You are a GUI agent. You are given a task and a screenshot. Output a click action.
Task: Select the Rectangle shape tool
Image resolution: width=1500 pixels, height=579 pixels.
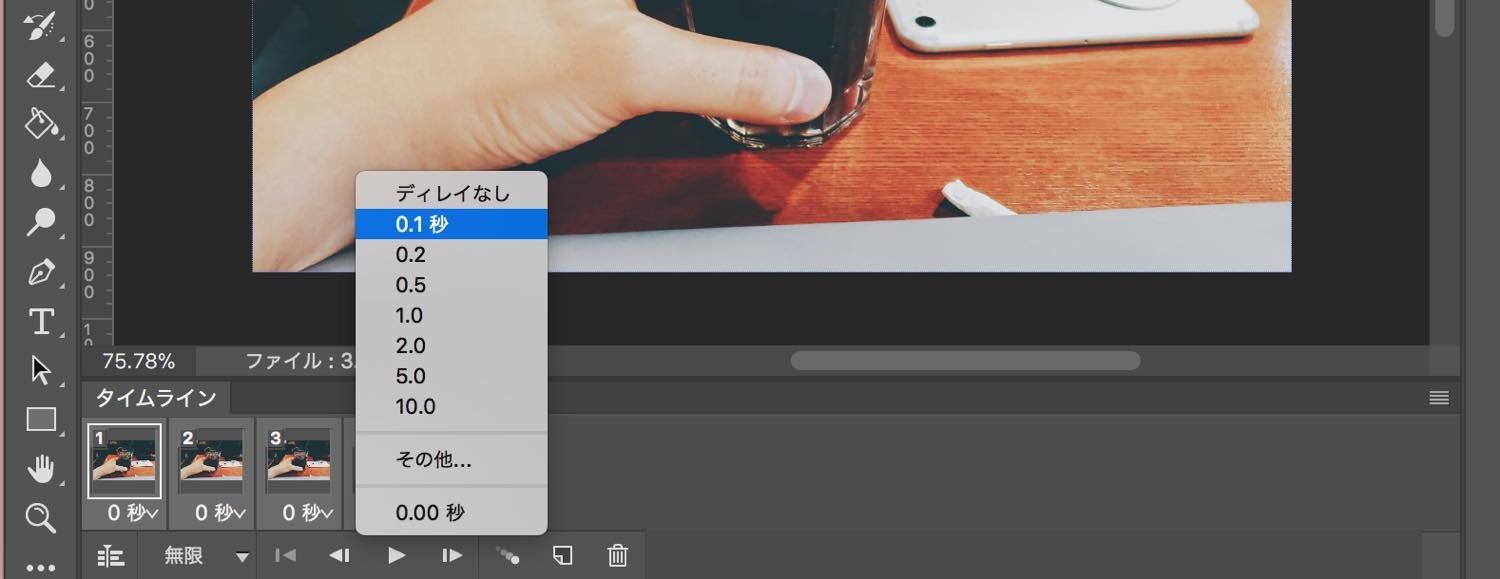coord(40,419)
